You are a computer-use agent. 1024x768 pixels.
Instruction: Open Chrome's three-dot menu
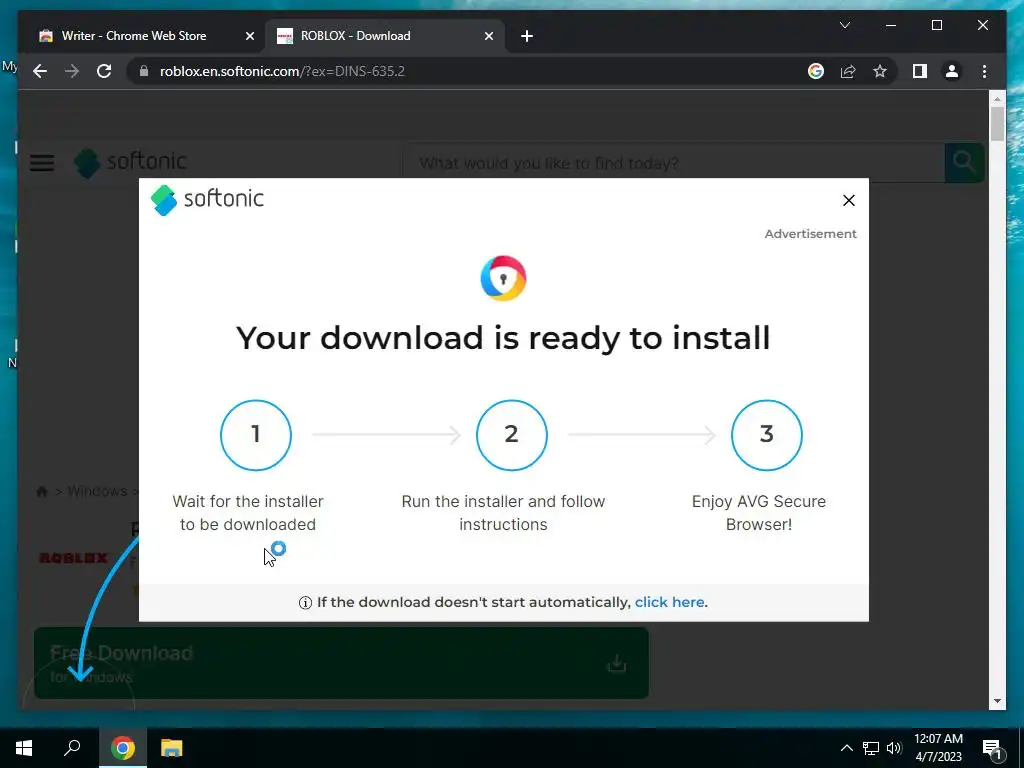click(984, 71)
